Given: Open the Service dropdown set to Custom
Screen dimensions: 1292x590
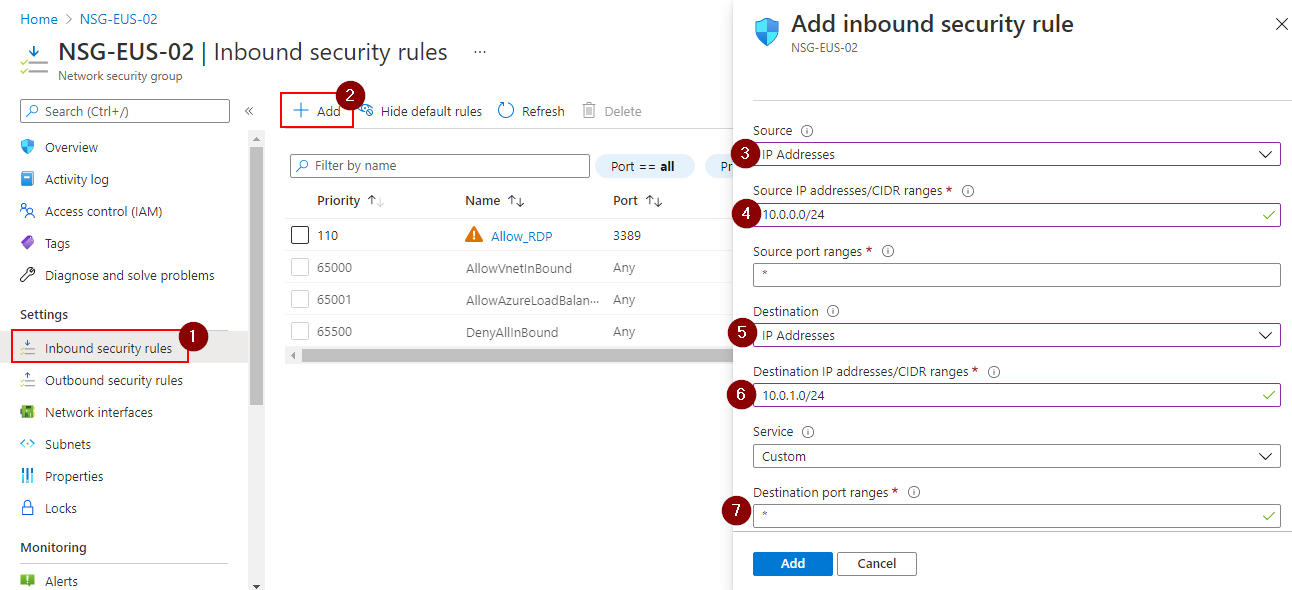Looking at the screenshot, I should tap(1016, 456).
